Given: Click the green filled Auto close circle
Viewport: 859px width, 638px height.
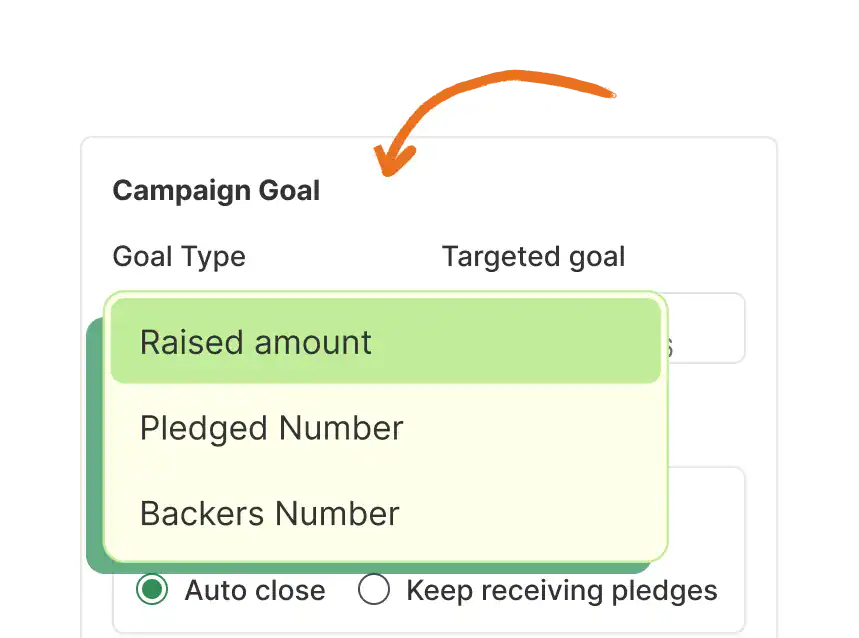Looking at the screenshot, I should coord(152,590).
